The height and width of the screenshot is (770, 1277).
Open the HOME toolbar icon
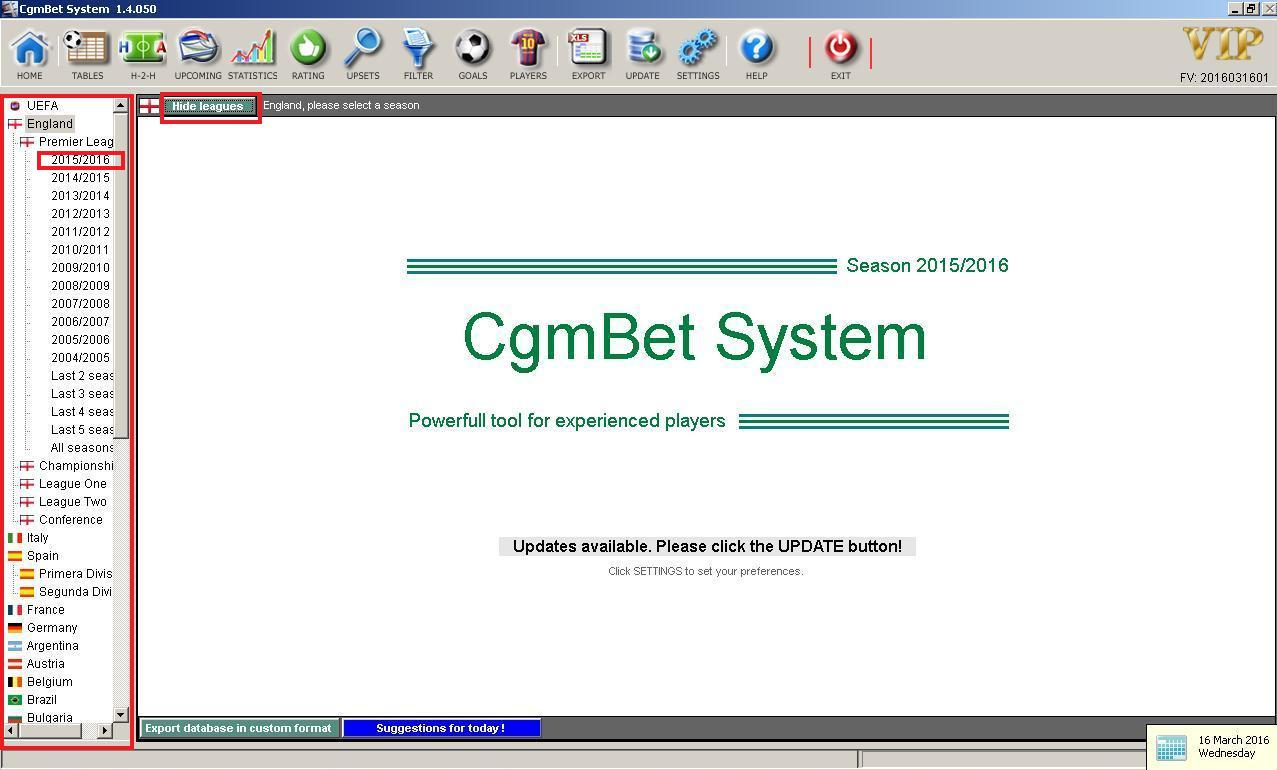pos(30,54)
